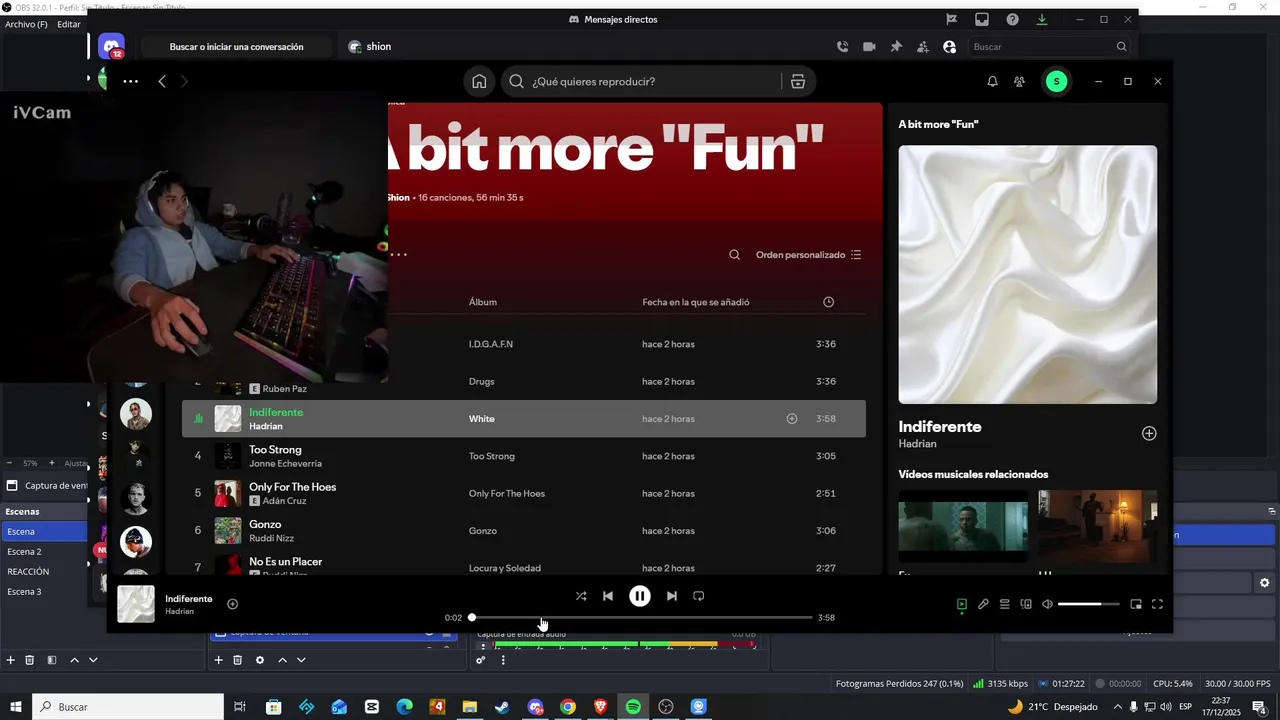Viewport: 1280px width, 720px height.
Task: Skip to the next track
Action: [x=672, y=596]
